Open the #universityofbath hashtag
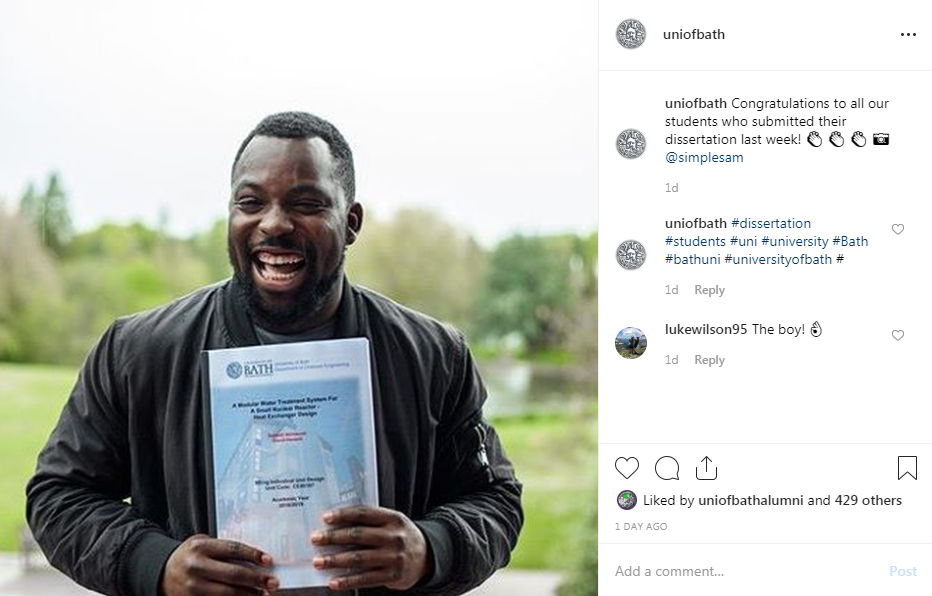932x596 pixels. point(778,260)
